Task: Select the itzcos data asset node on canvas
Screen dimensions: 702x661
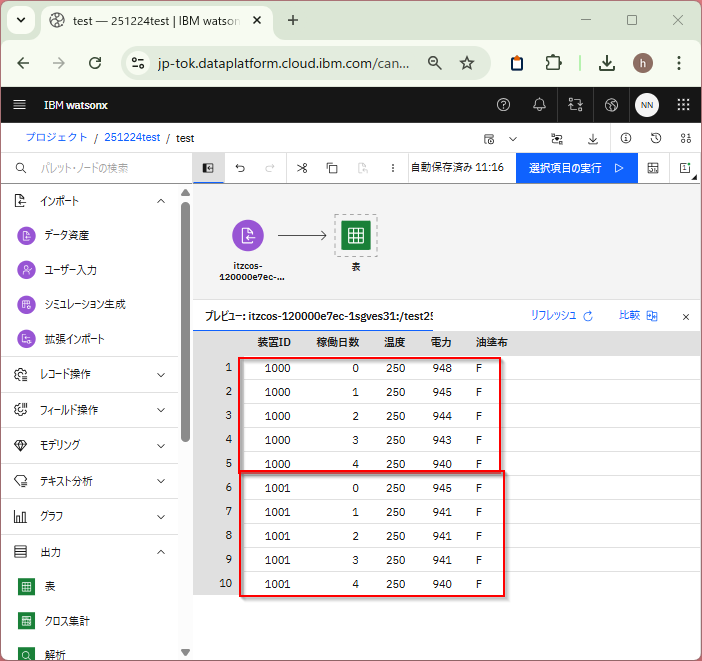Action: click(248, 235)
